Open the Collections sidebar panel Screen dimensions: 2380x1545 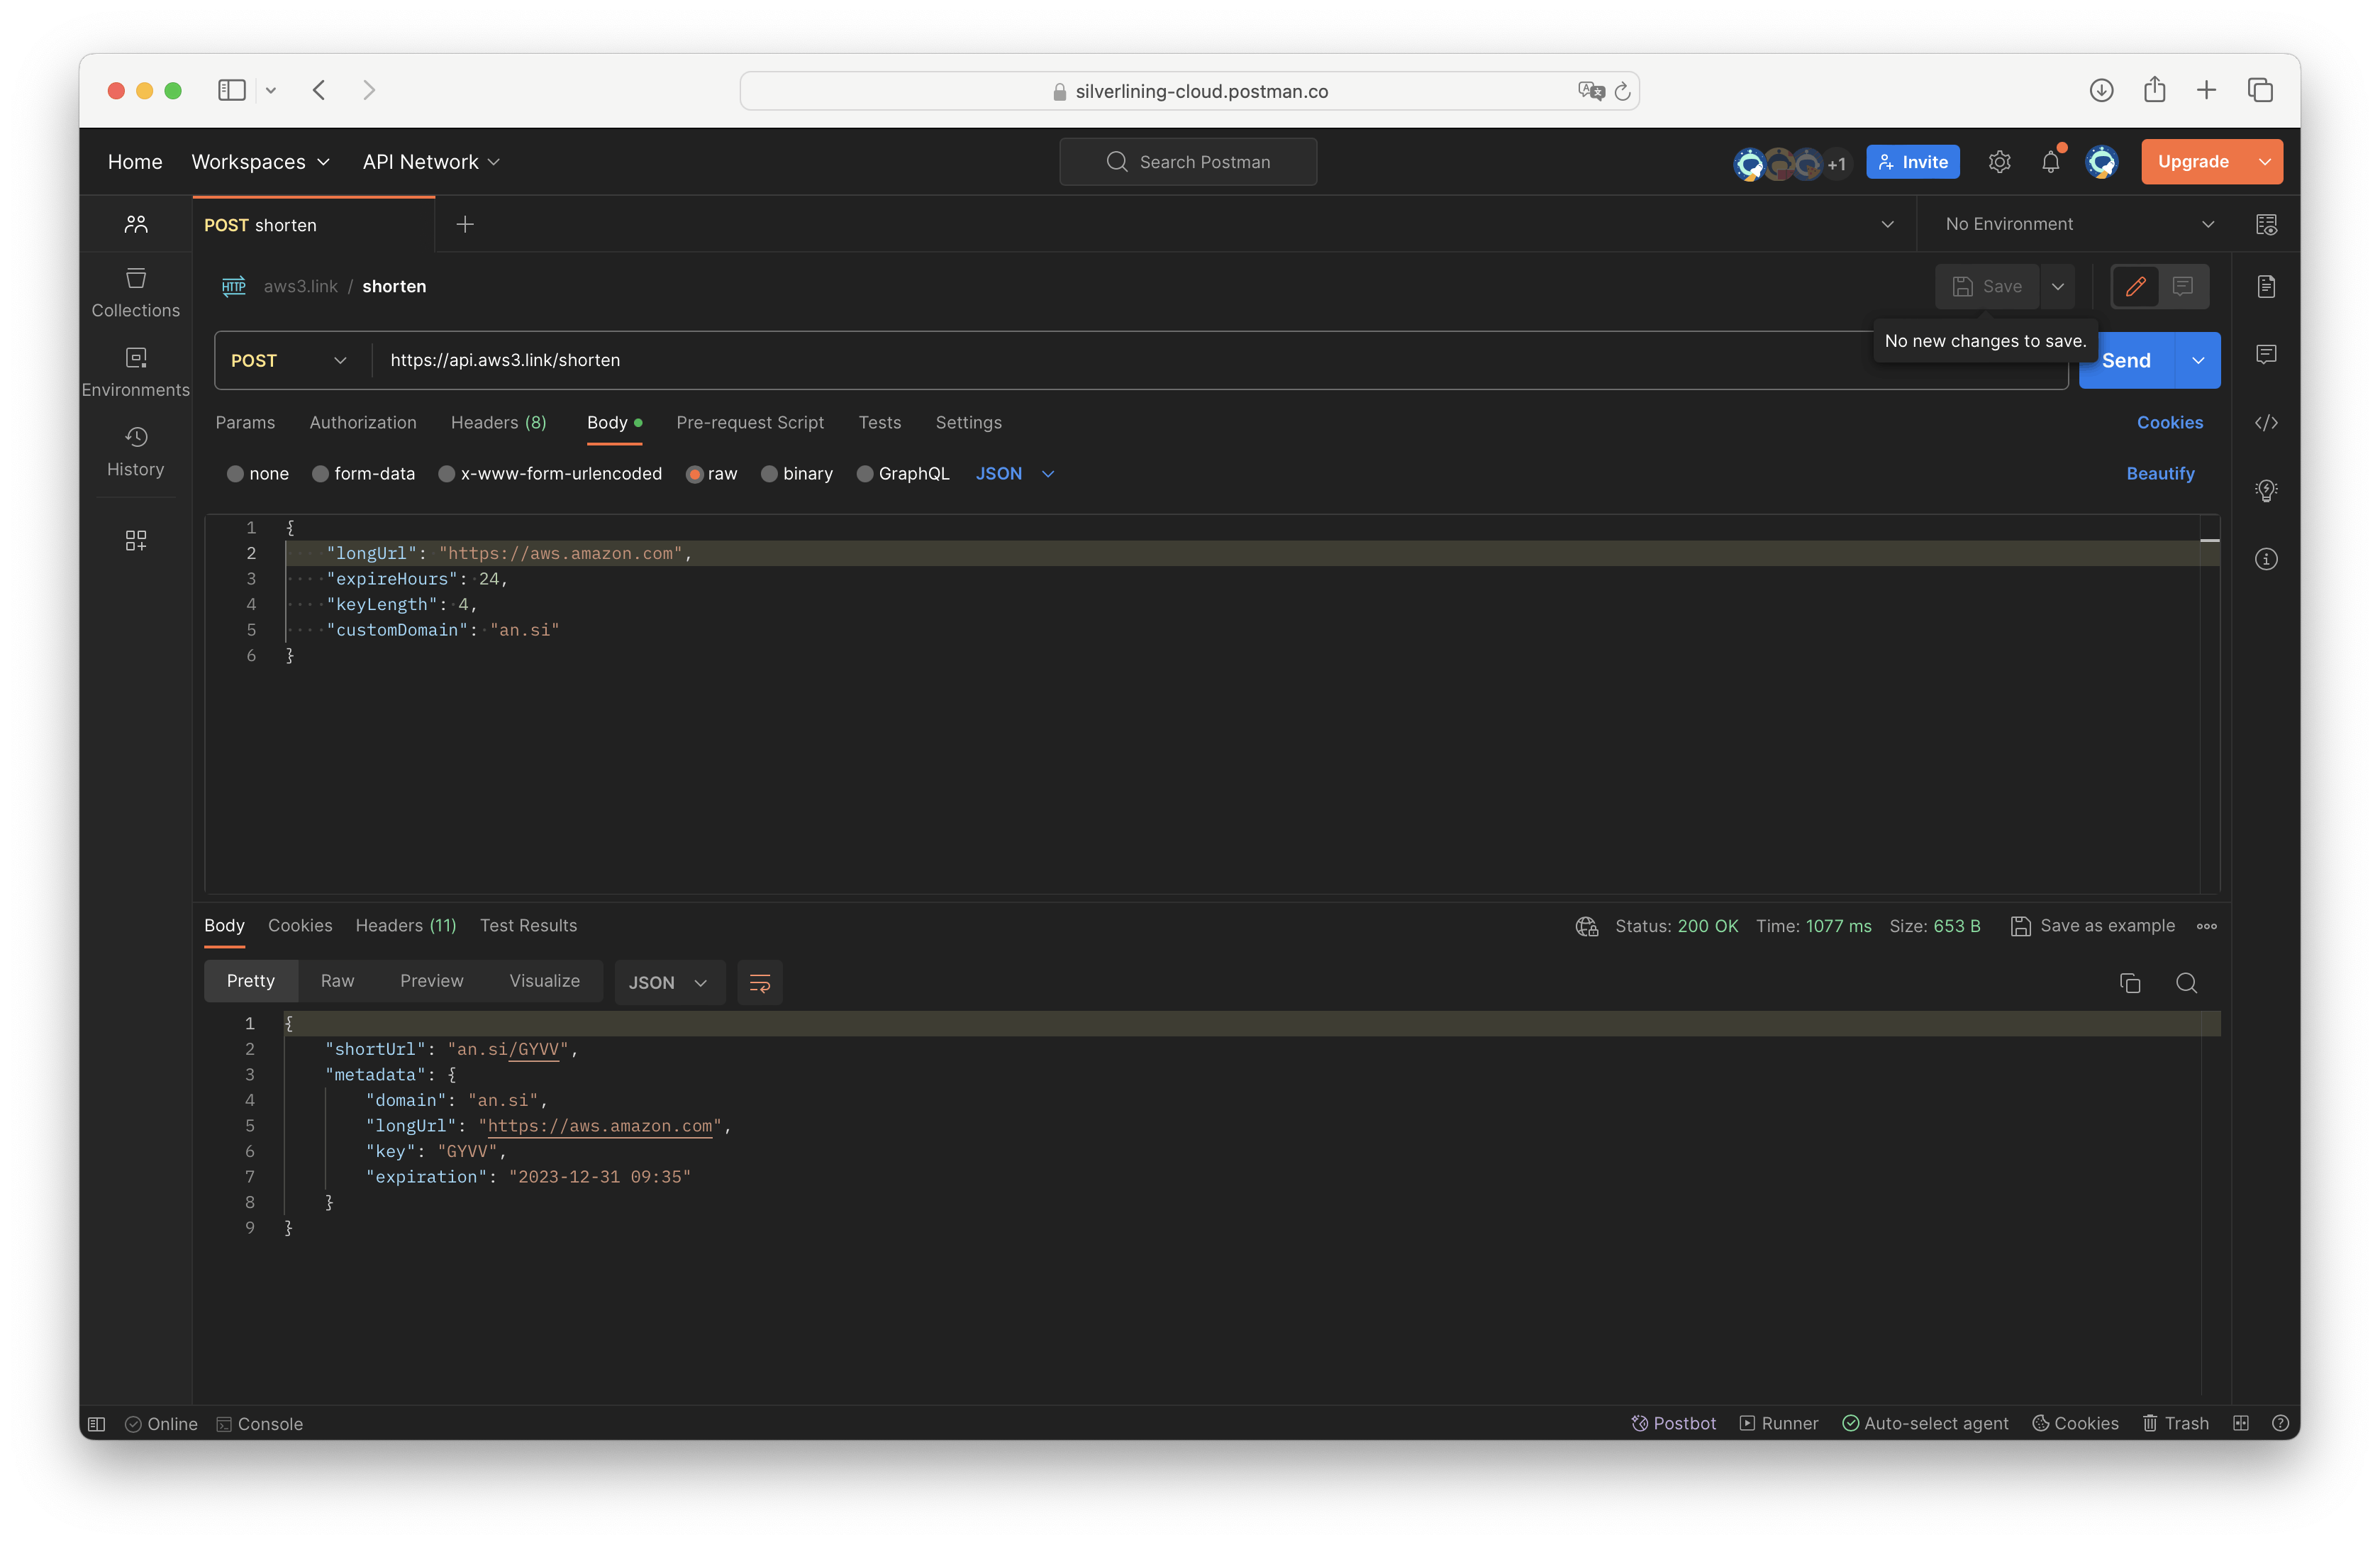click(136, 292)
